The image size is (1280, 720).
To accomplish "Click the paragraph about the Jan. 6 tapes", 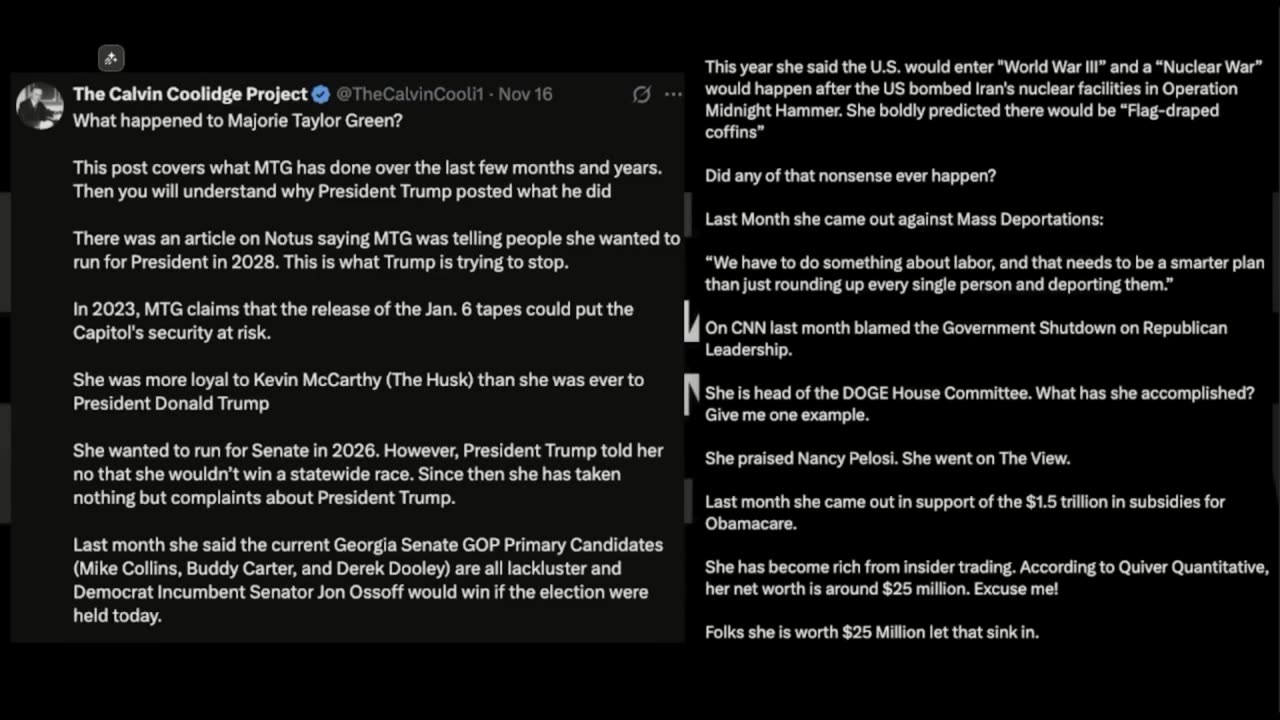I will tap(352, 320).
